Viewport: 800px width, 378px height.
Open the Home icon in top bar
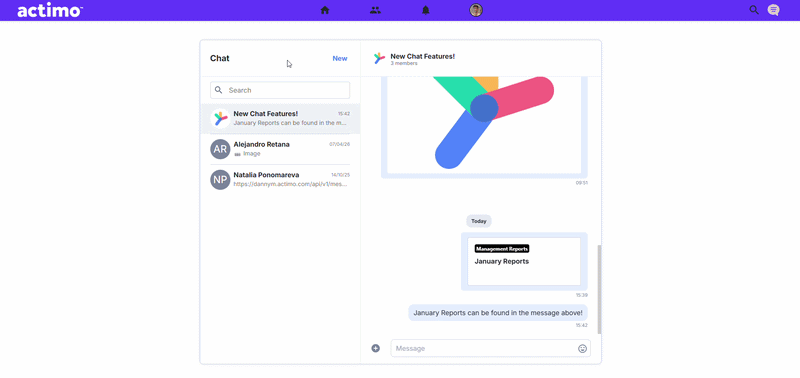pos(325,10)
